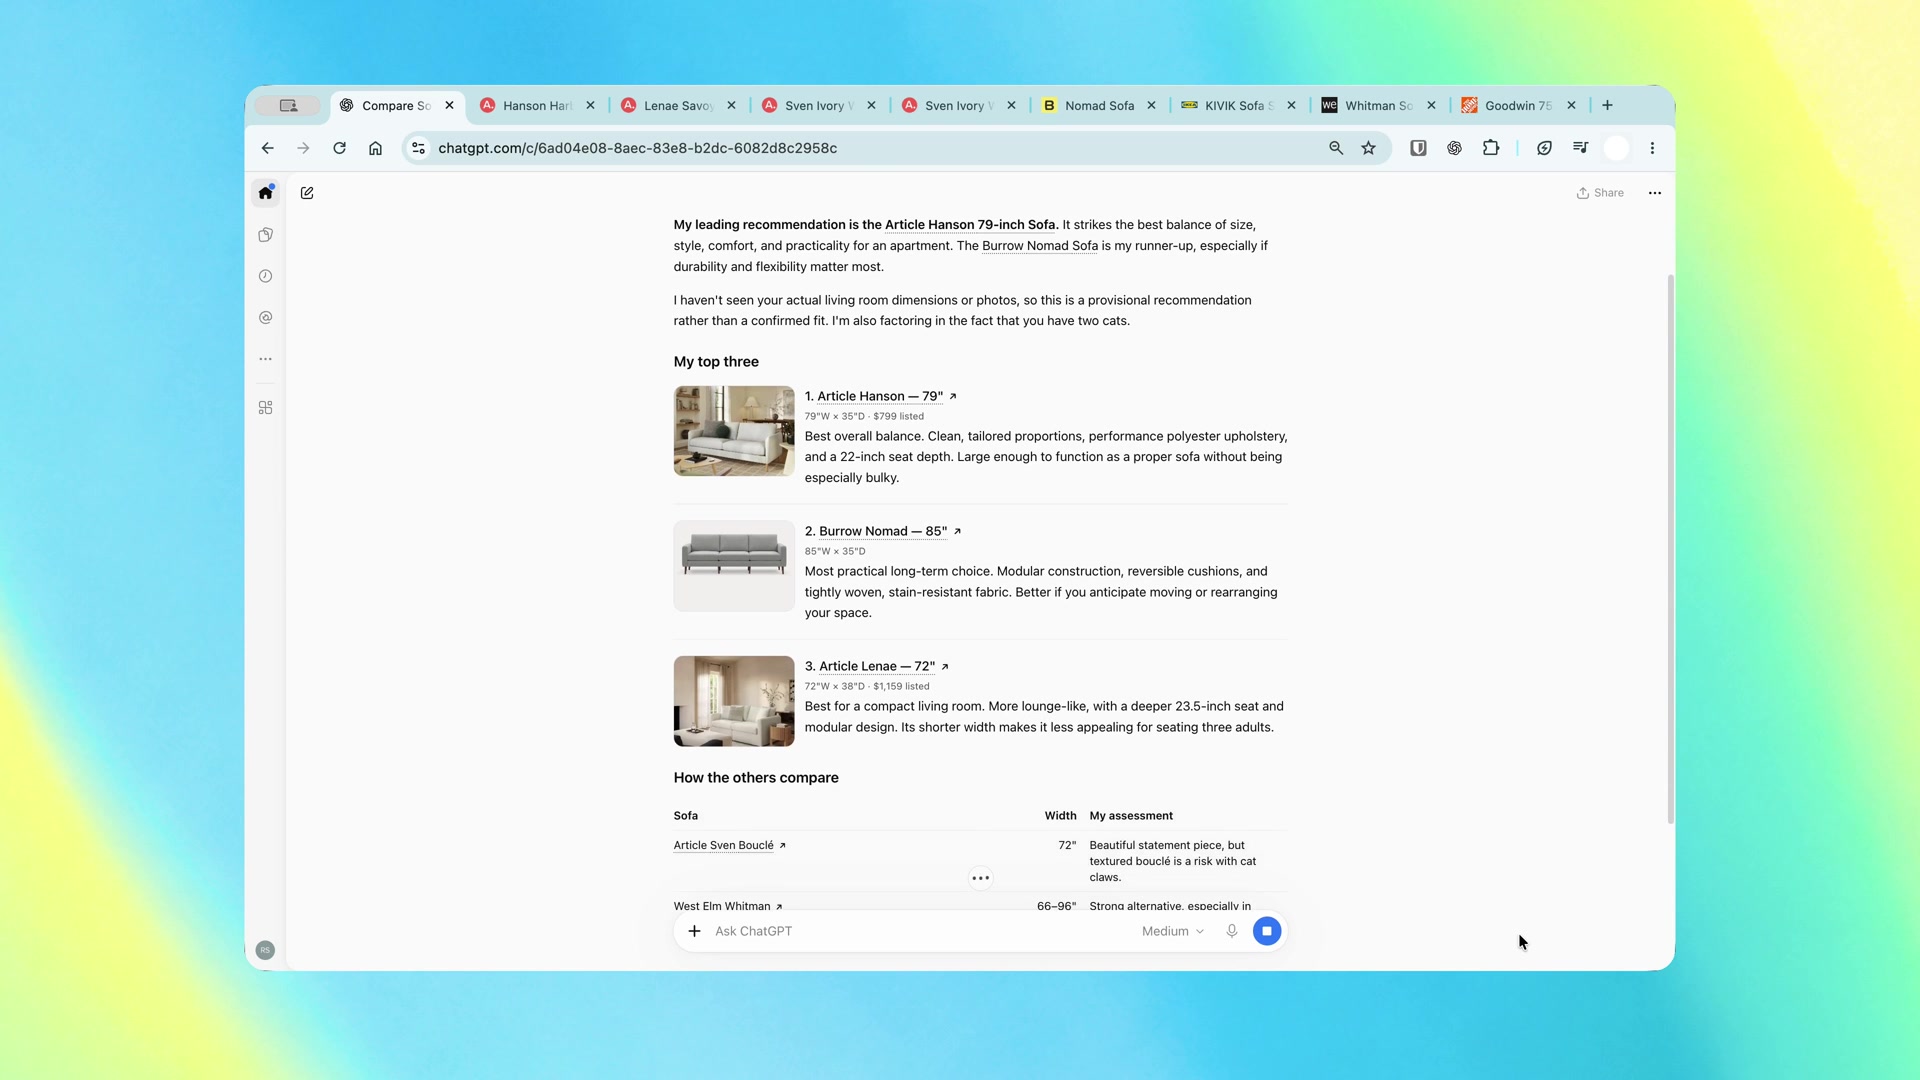
Task: Click the Article Lenae sofa thumbnail
Action: pos(734,701)
